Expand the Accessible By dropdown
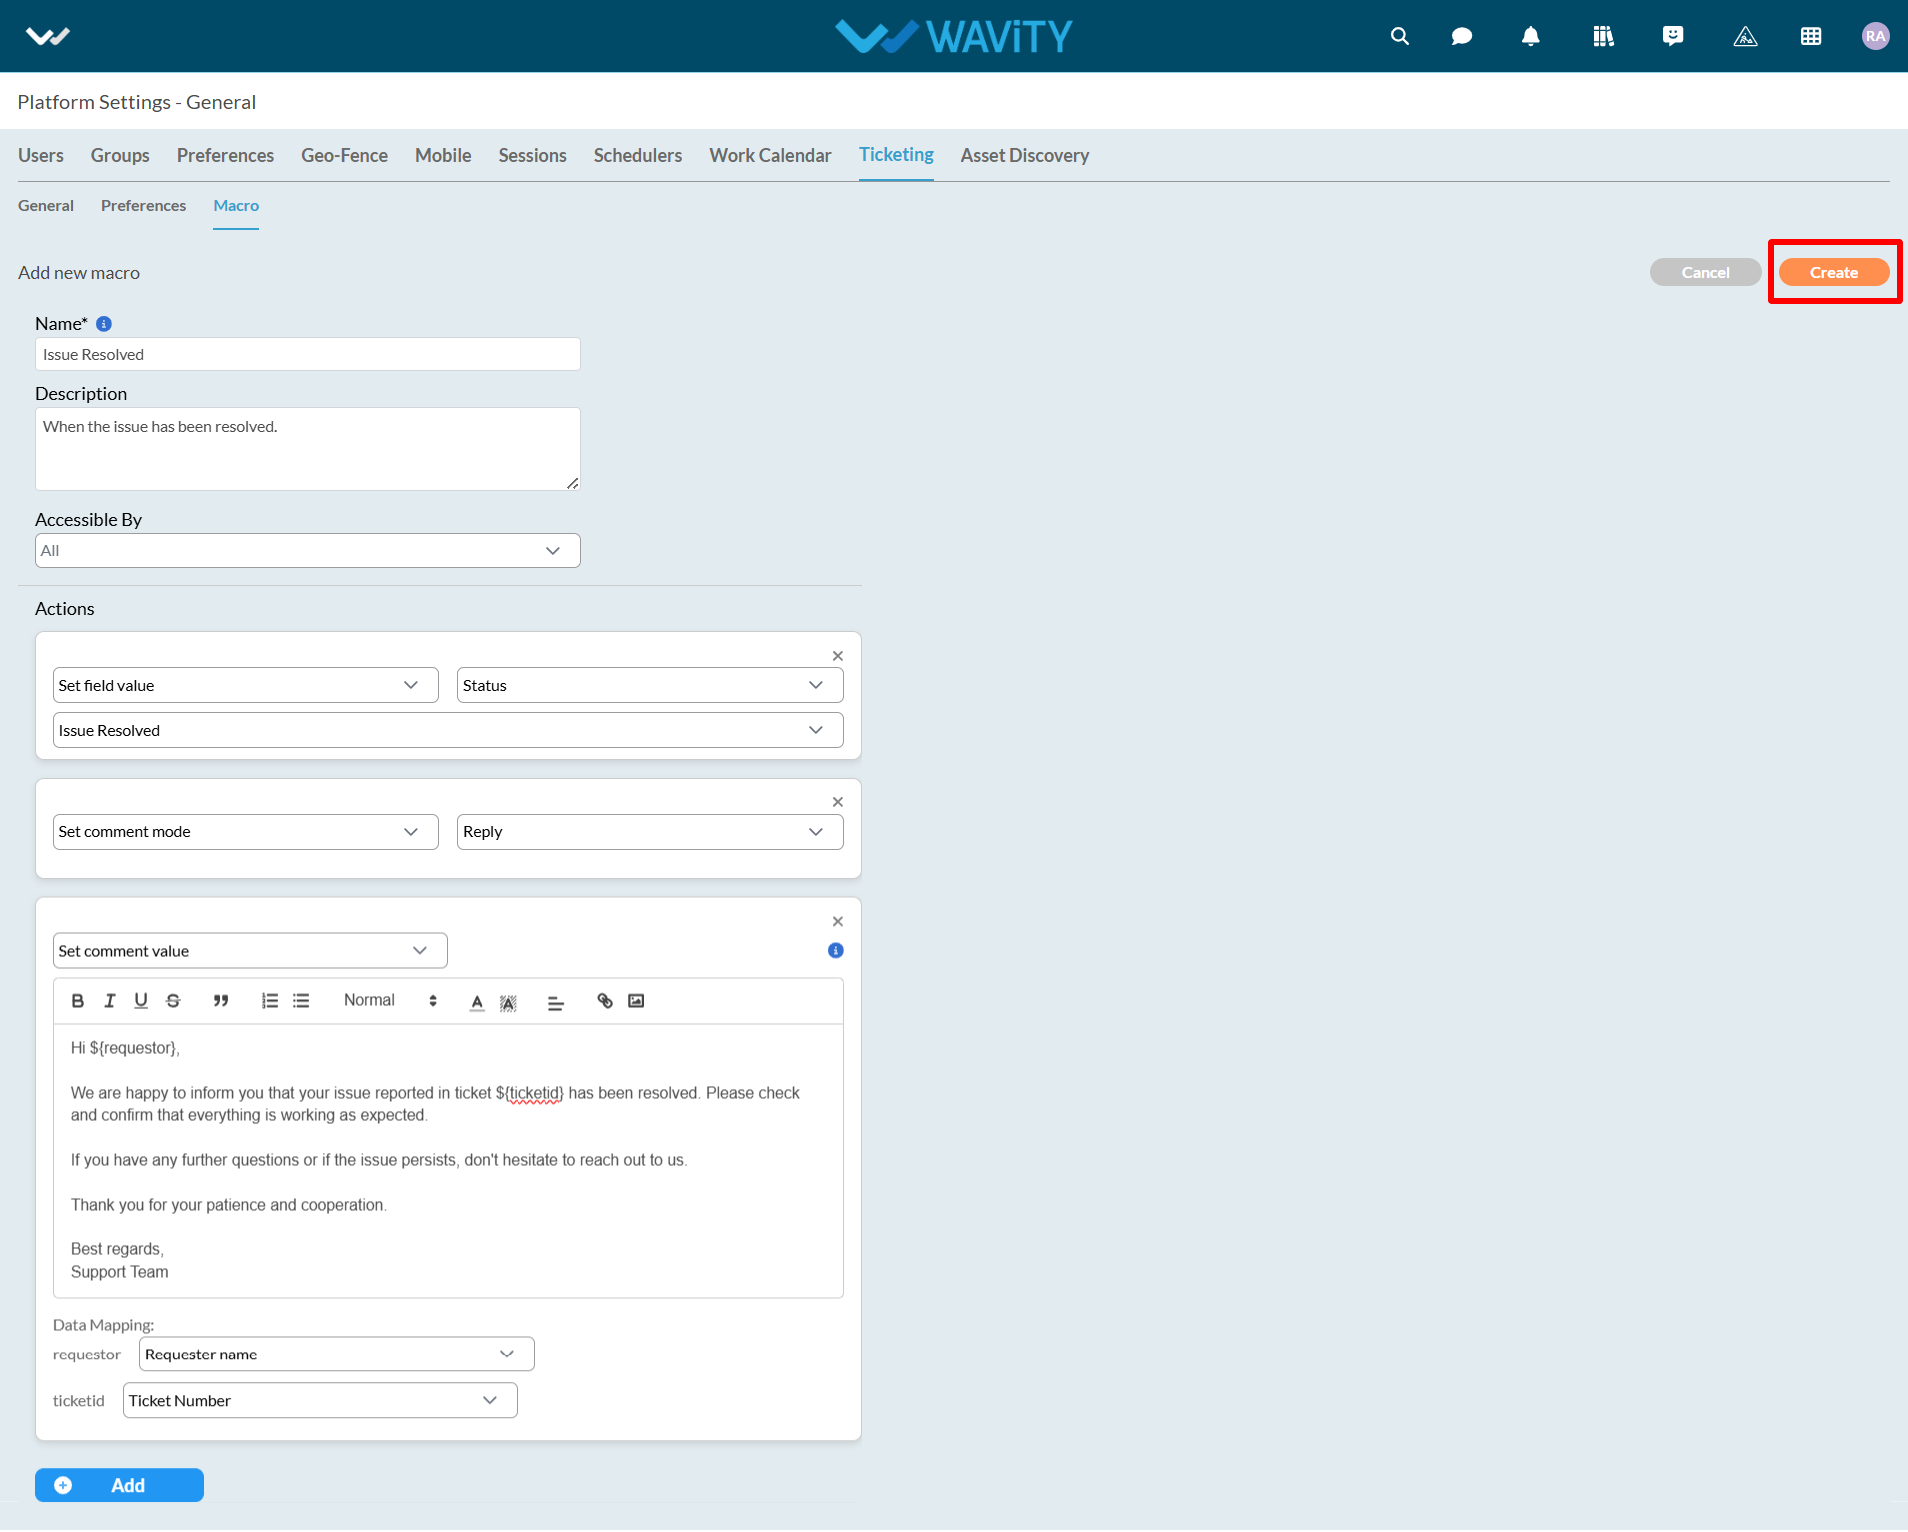 tap(308, 550)
